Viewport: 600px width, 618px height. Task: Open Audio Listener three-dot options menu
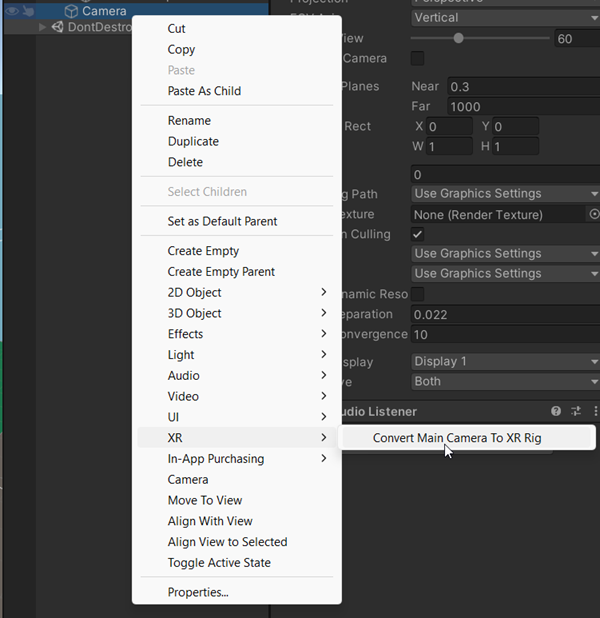[595, 411]
